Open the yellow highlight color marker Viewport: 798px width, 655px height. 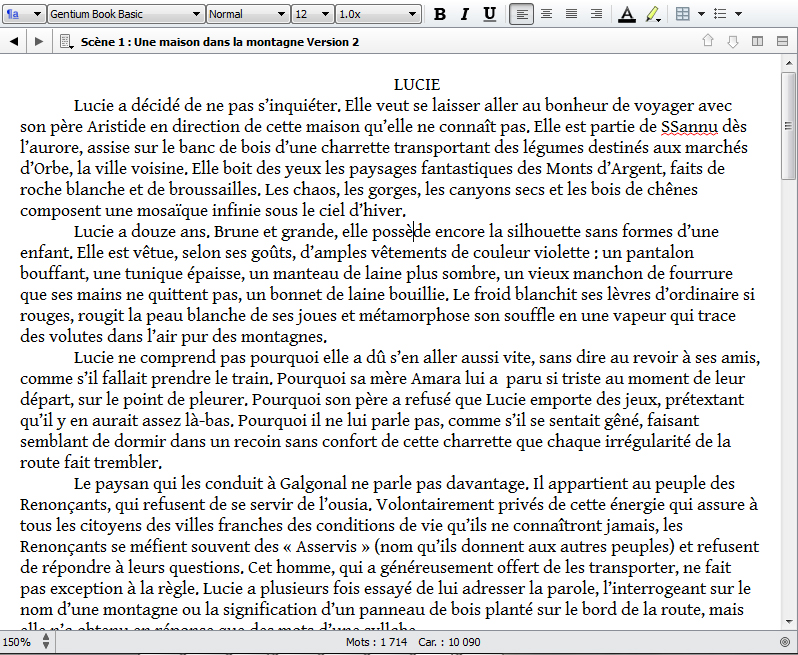coord(653,14)
